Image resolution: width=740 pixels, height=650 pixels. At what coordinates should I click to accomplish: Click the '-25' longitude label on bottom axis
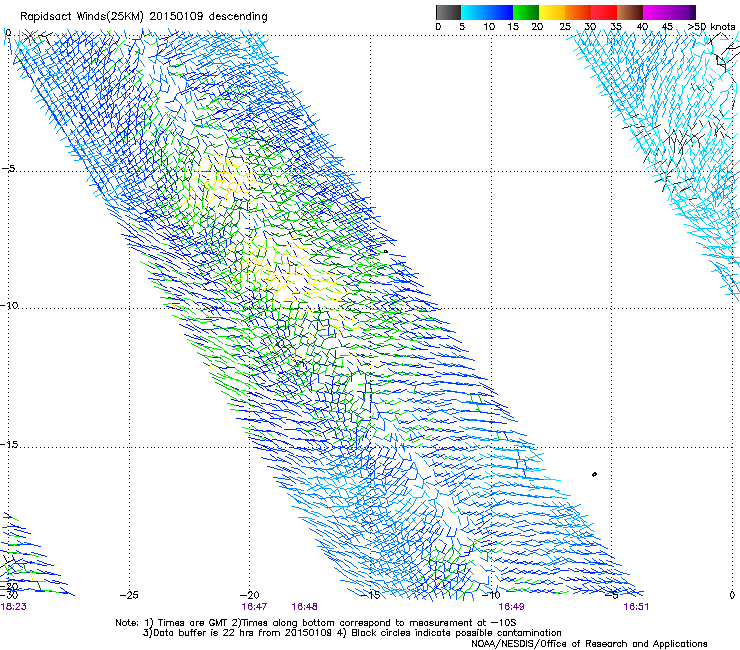129,595
